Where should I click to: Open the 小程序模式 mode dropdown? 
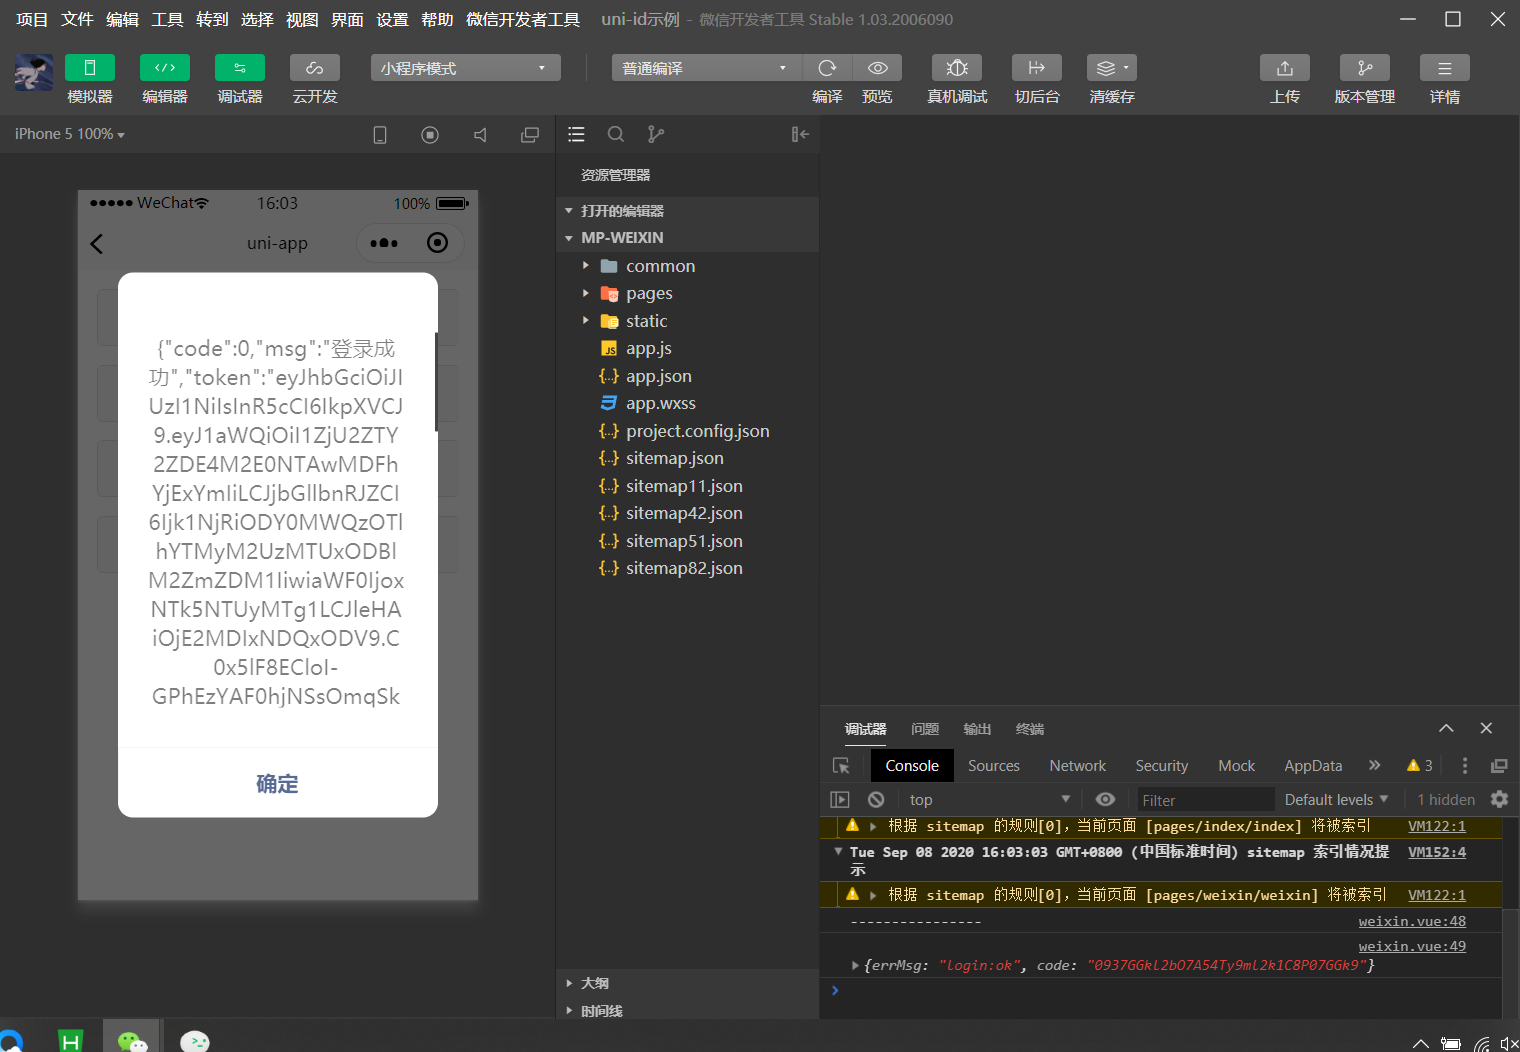point(465,68)
